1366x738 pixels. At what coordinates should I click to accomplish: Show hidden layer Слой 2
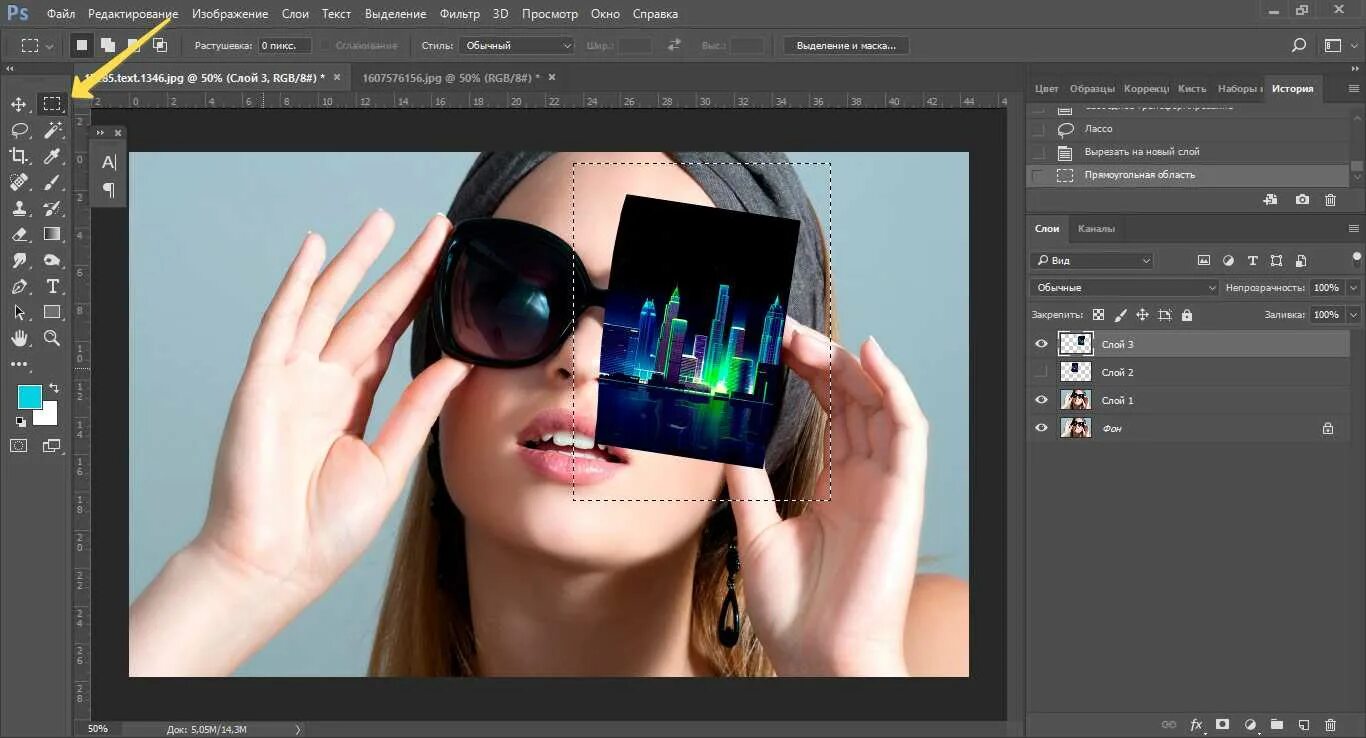pyautogui.click(x=1041, y=372)
